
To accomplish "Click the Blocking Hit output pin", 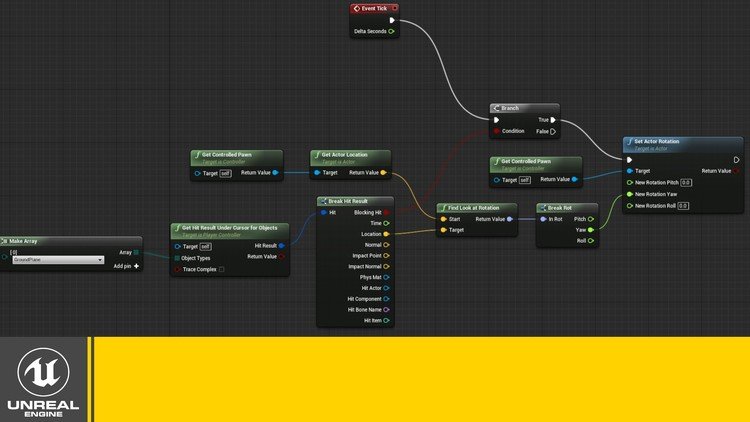I will pos(386,212).
